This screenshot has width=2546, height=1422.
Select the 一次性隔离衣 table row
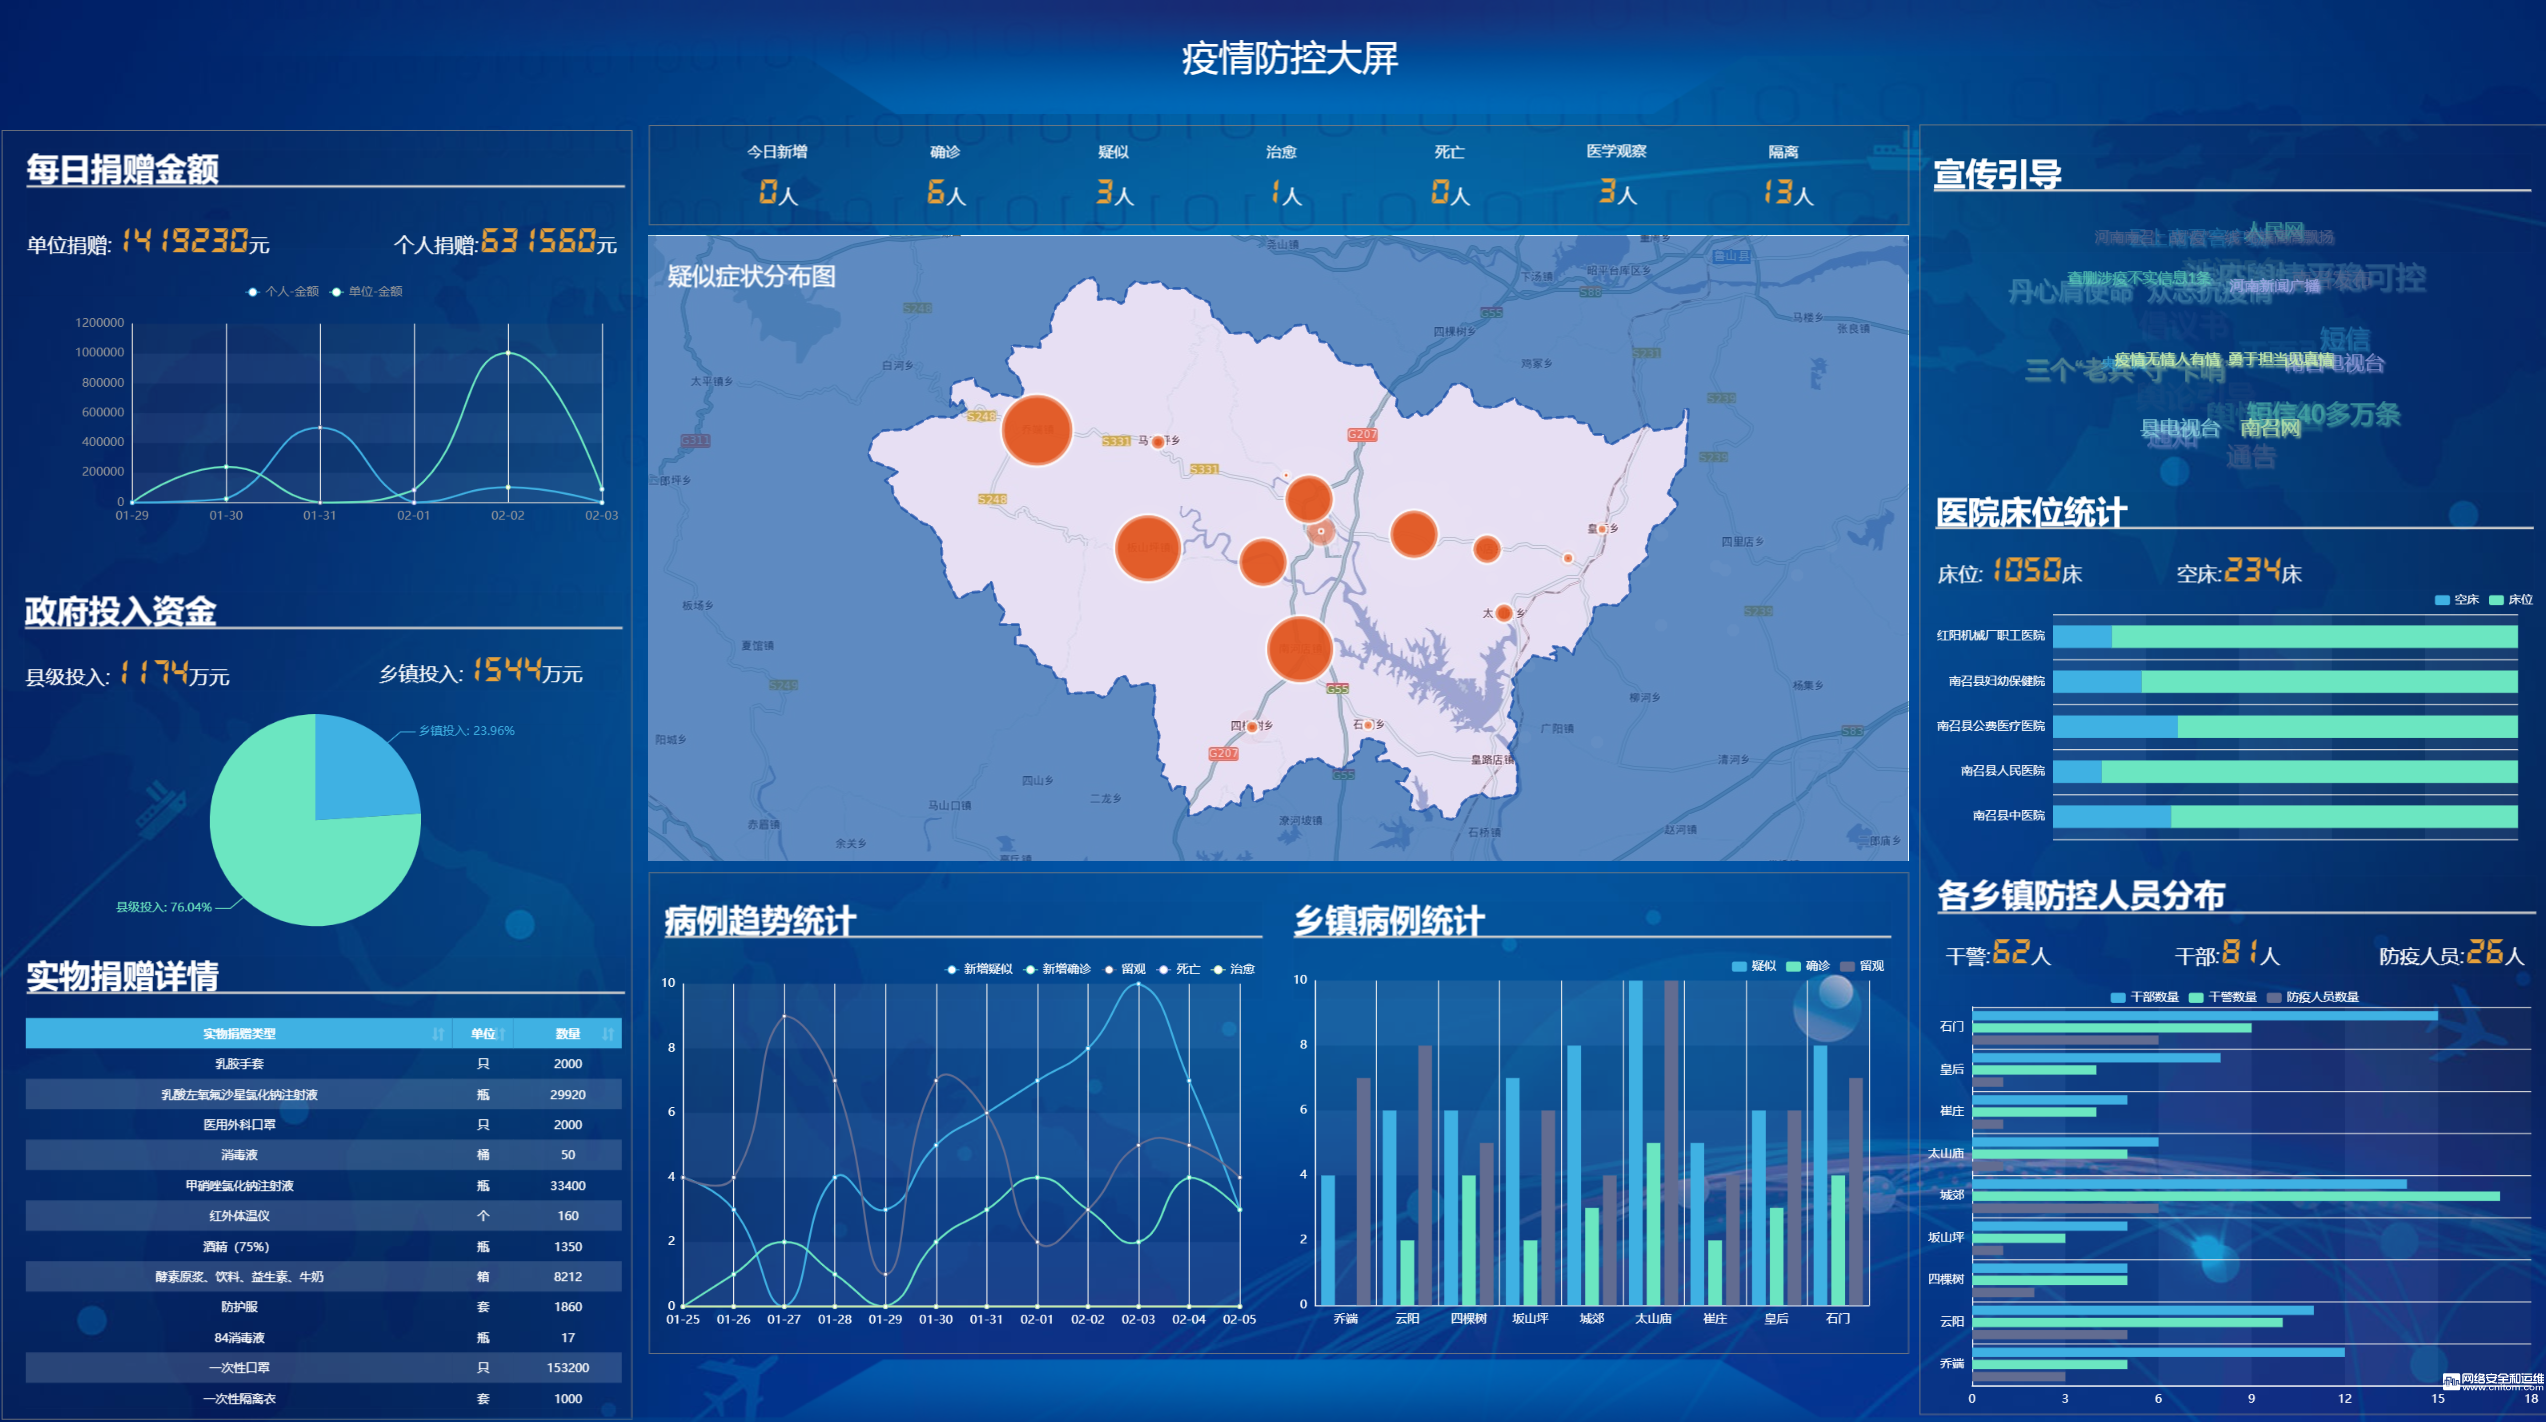(323, 1399)
